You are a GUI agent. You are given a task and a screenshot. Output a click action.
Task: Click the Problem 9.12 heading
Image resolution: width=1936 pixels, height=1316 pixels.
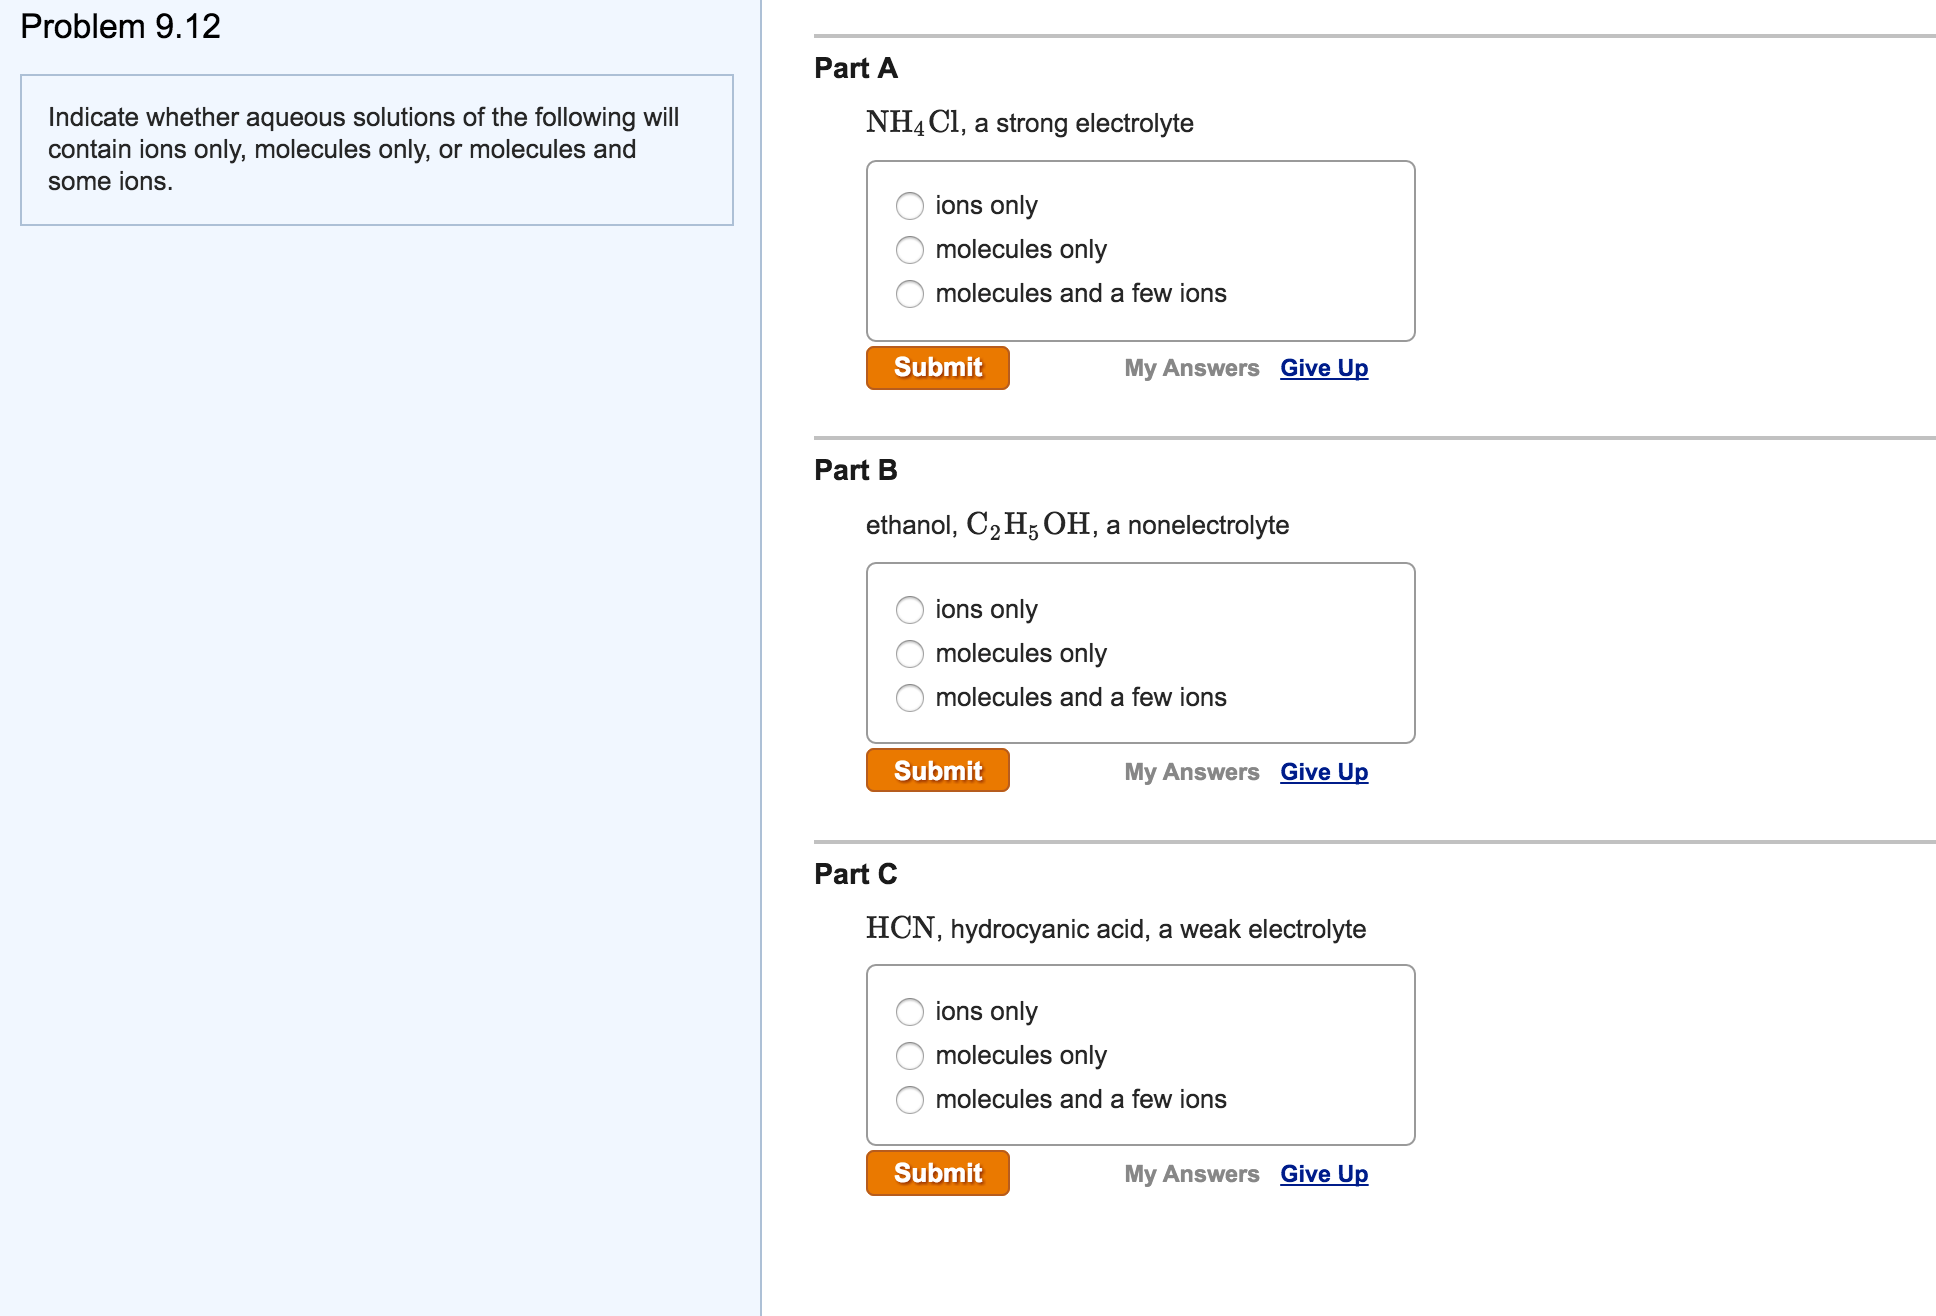tap(120, 27)
